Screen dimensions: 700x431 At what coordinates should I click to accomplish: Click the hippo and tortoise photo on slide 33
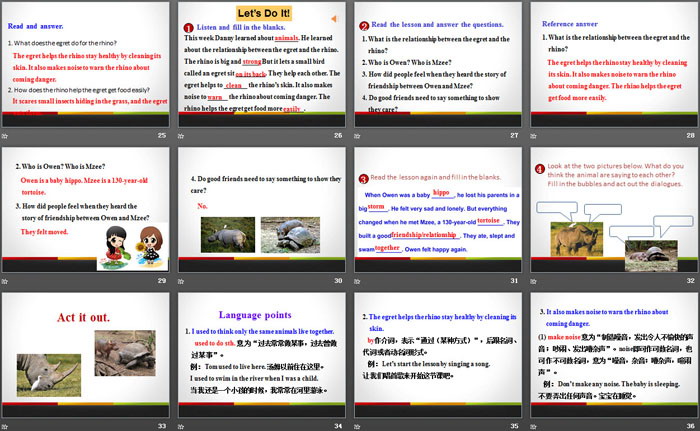125,353
